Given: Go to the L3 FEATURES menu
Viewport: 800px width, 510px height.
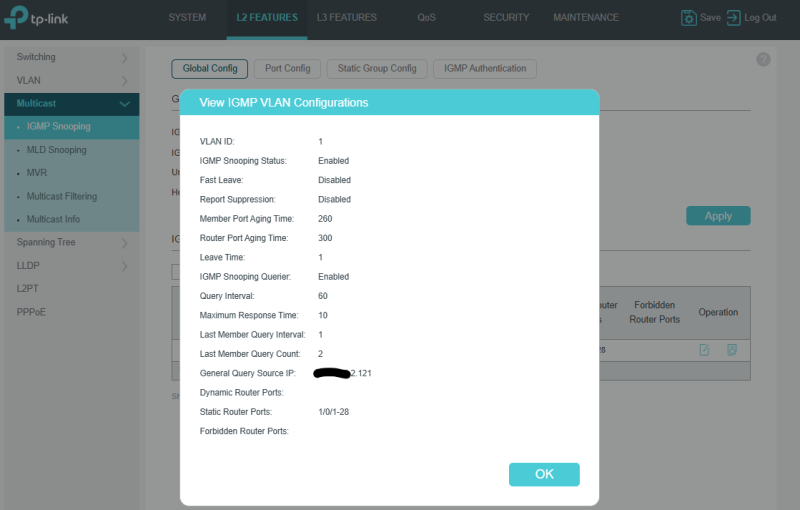Looking at the screenshot, I should click(x=347, y=18).
